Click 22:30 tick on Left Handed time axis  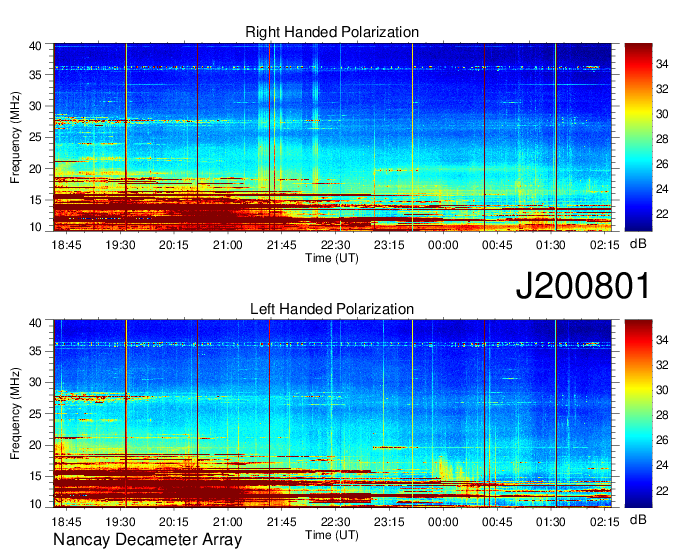pyautogui.click(x=335, y=522)
